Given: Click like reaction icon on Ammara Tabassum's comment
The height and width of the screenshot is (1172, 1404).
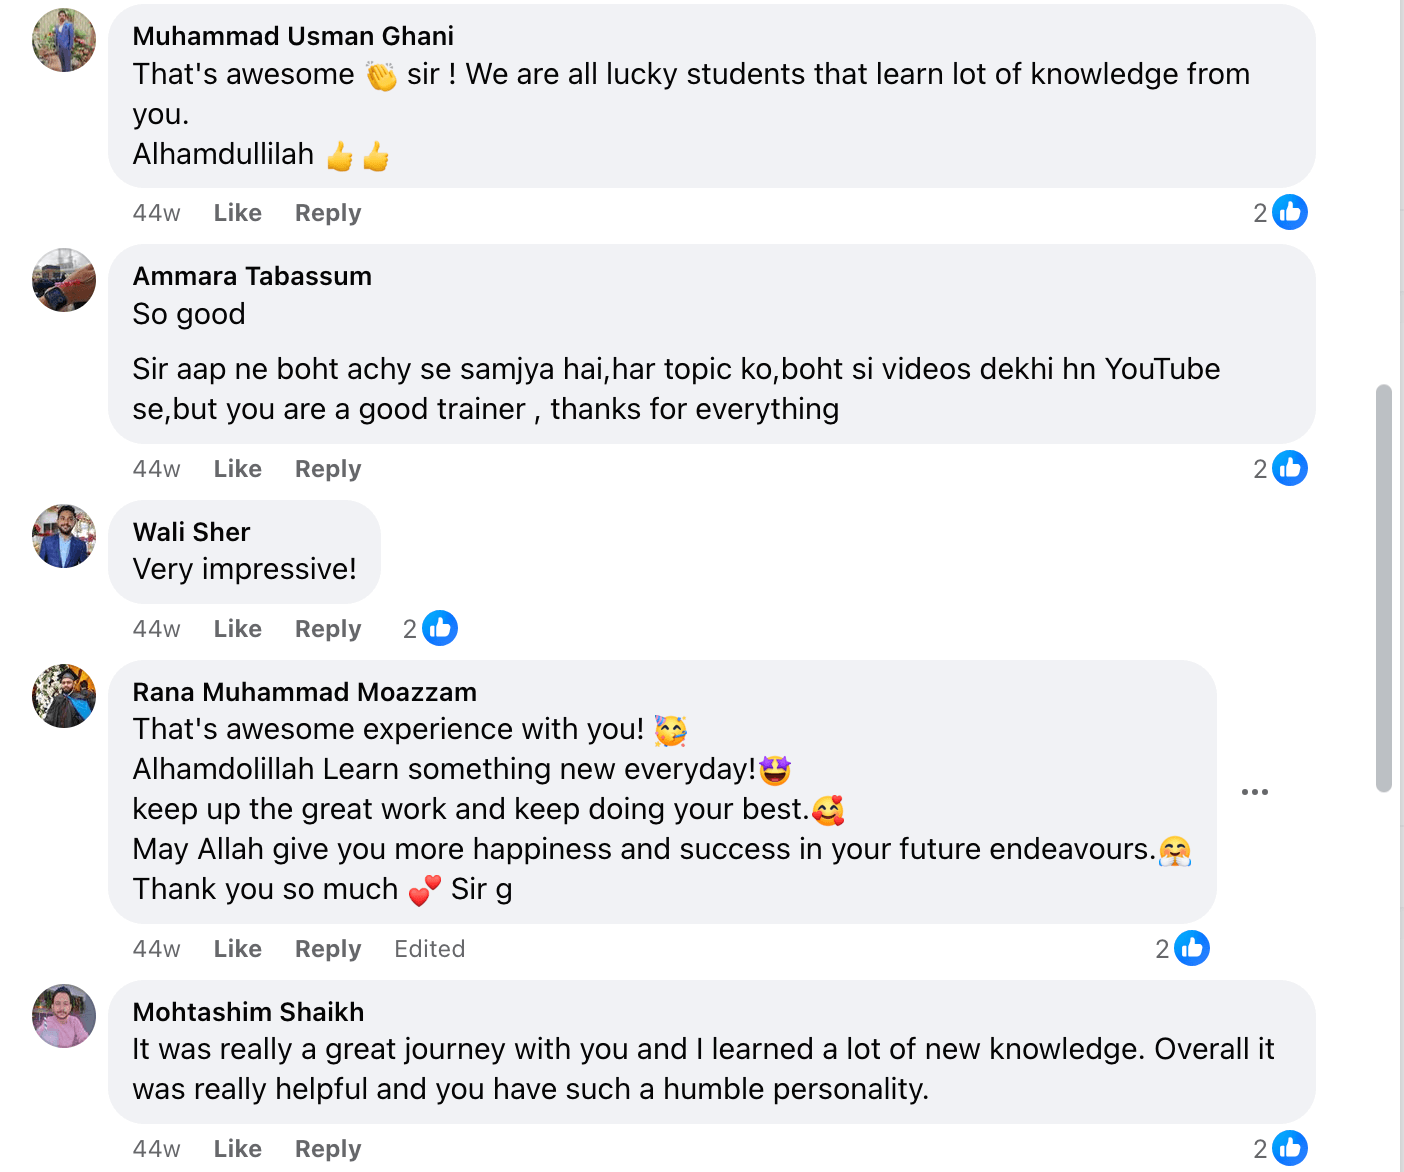Looking at the screenshot, I should 1290,468.
